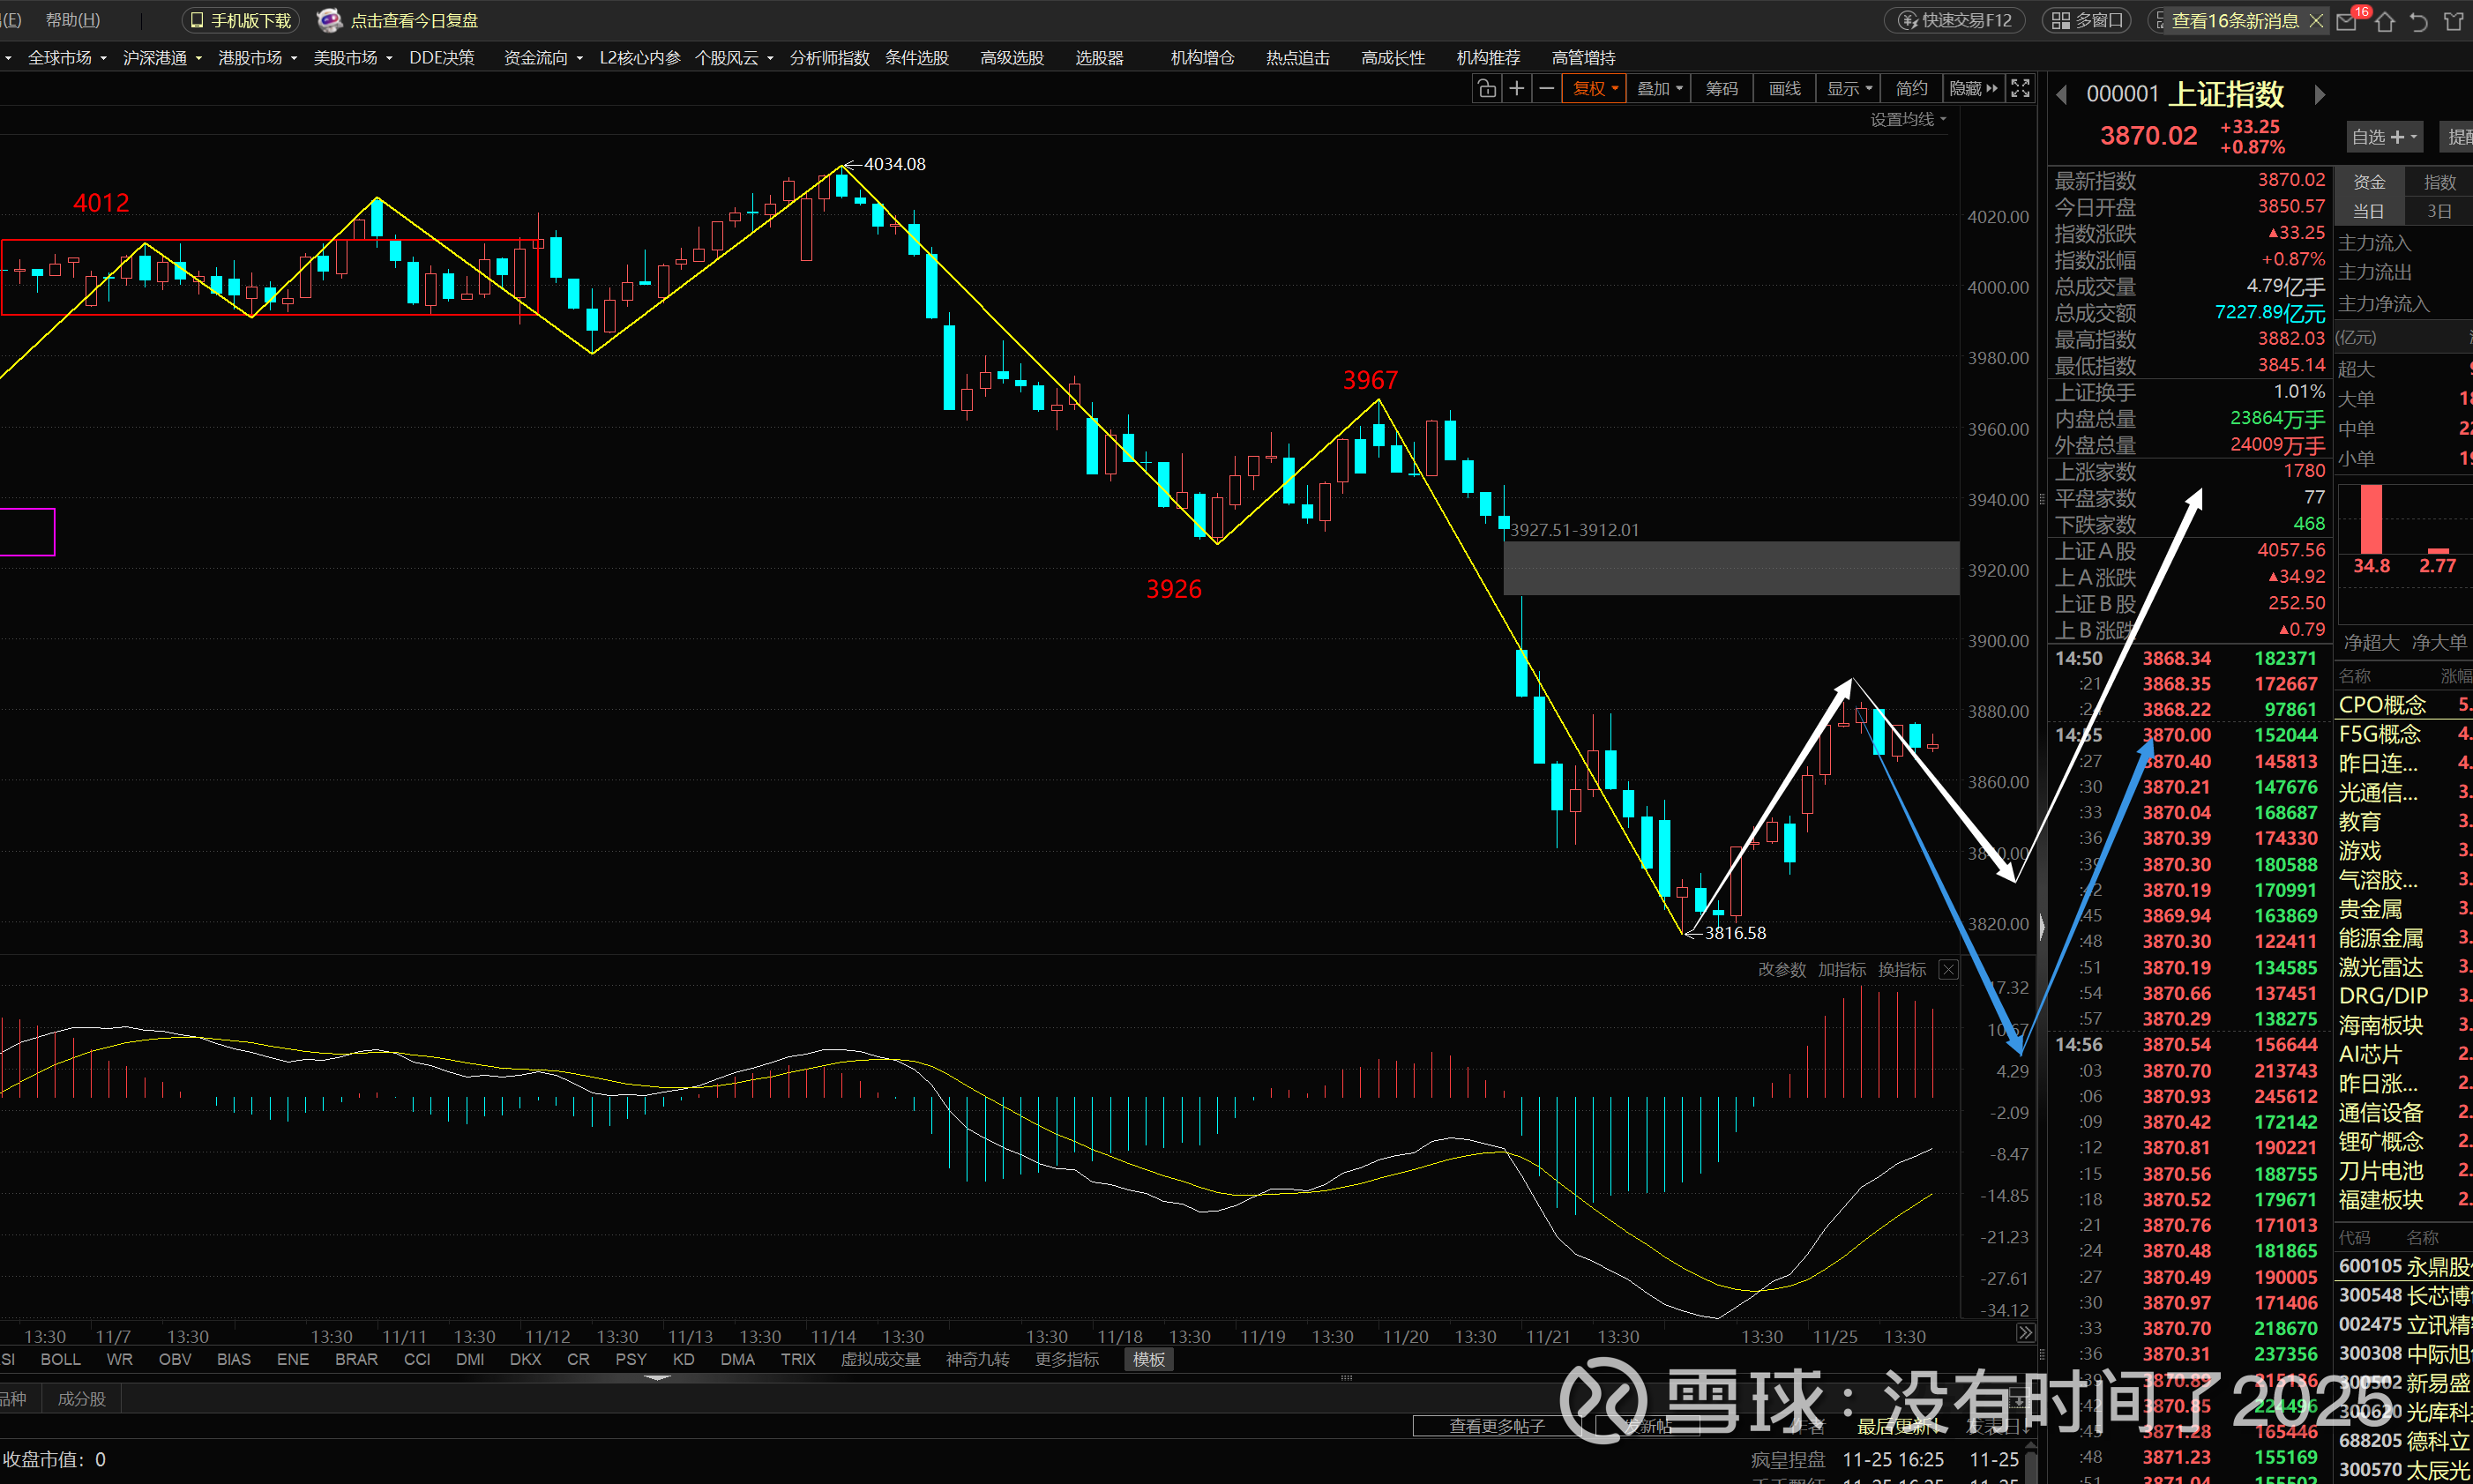The image size is (2473, 1484).
Task: Expand the 叠加 overlay dropdown
Action: coord(1659,89)
